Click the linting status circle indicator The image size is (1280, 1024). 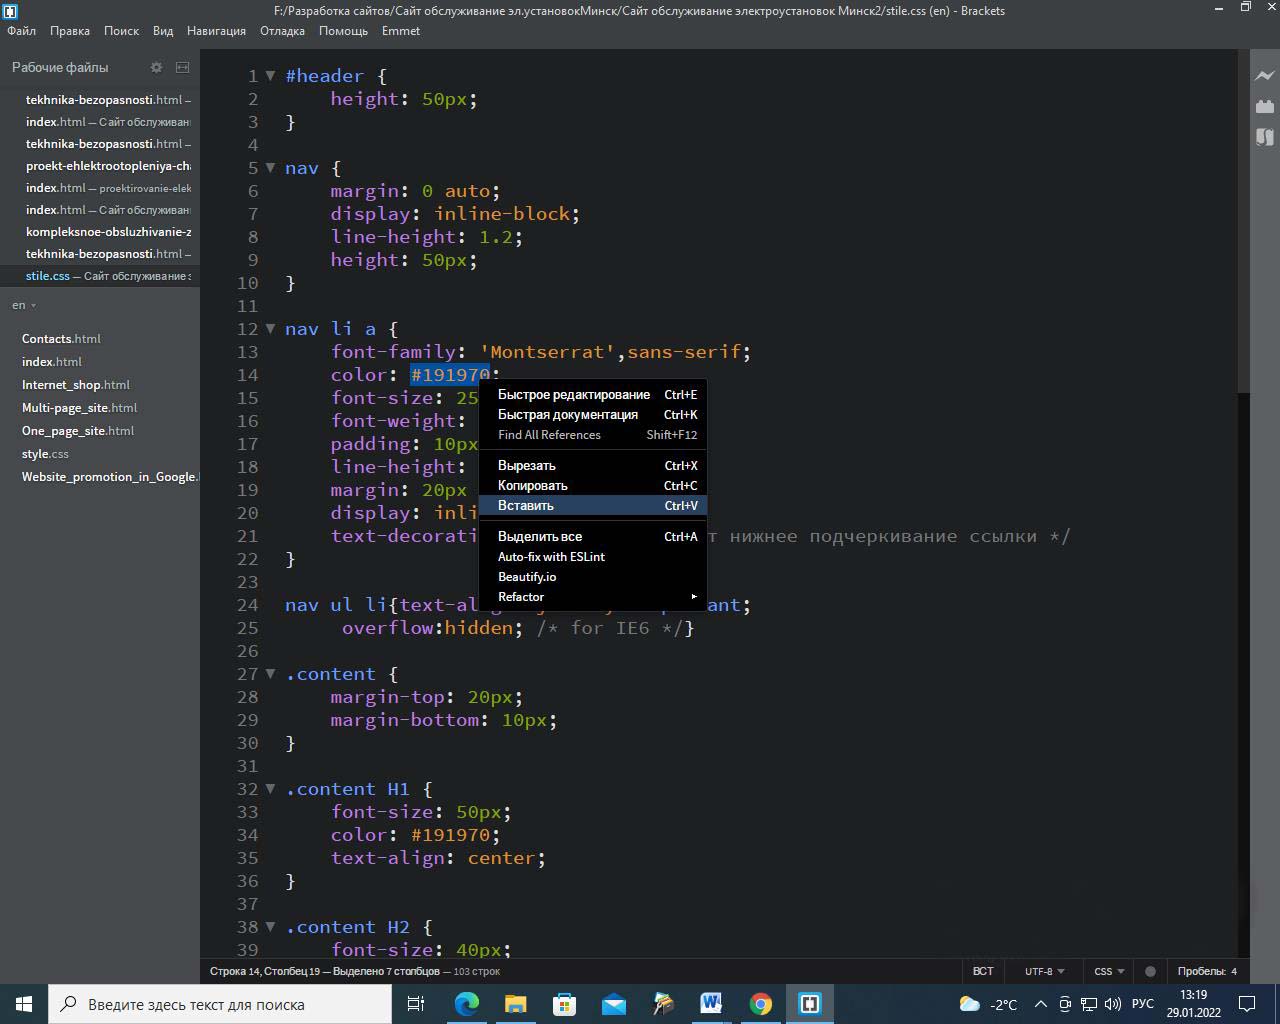tap(1150, 971)
